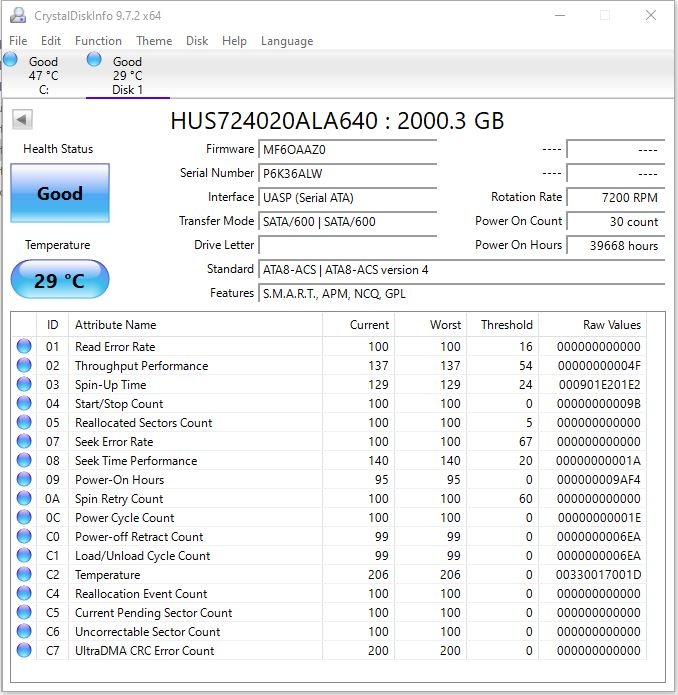Select the C: drive tab at 47 °C
This screenshot has height=695, width=678.
[x=43, y=75]
